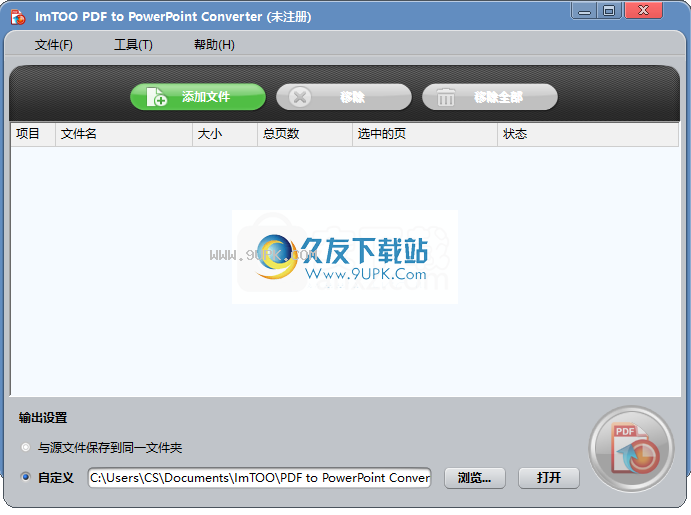Open the 工具(T) menu
This screenshot has width=691, height=515.
133,45
